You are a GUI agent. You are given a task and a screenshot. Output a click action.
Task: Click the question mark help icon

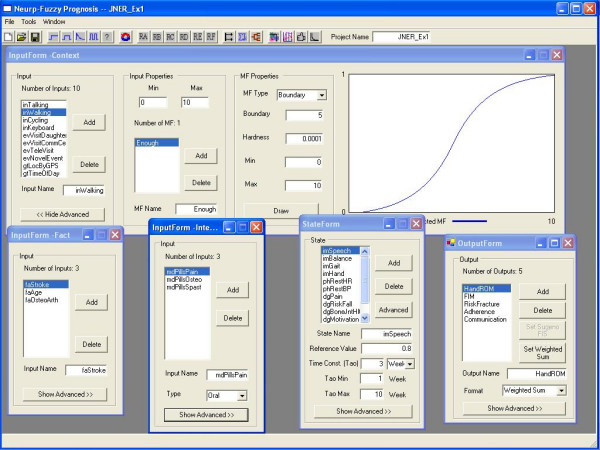[x=107, y=37]
